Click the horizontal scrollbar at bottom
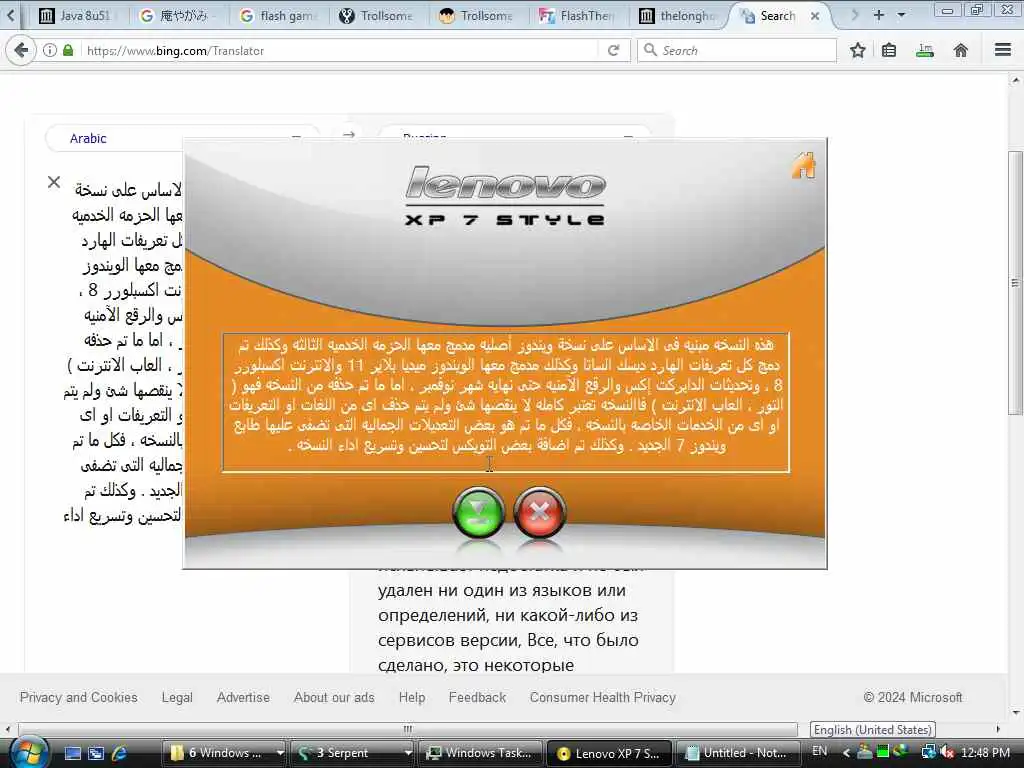Image resolution: width=1024 pixels, height=768 pixels. point(408,729)
